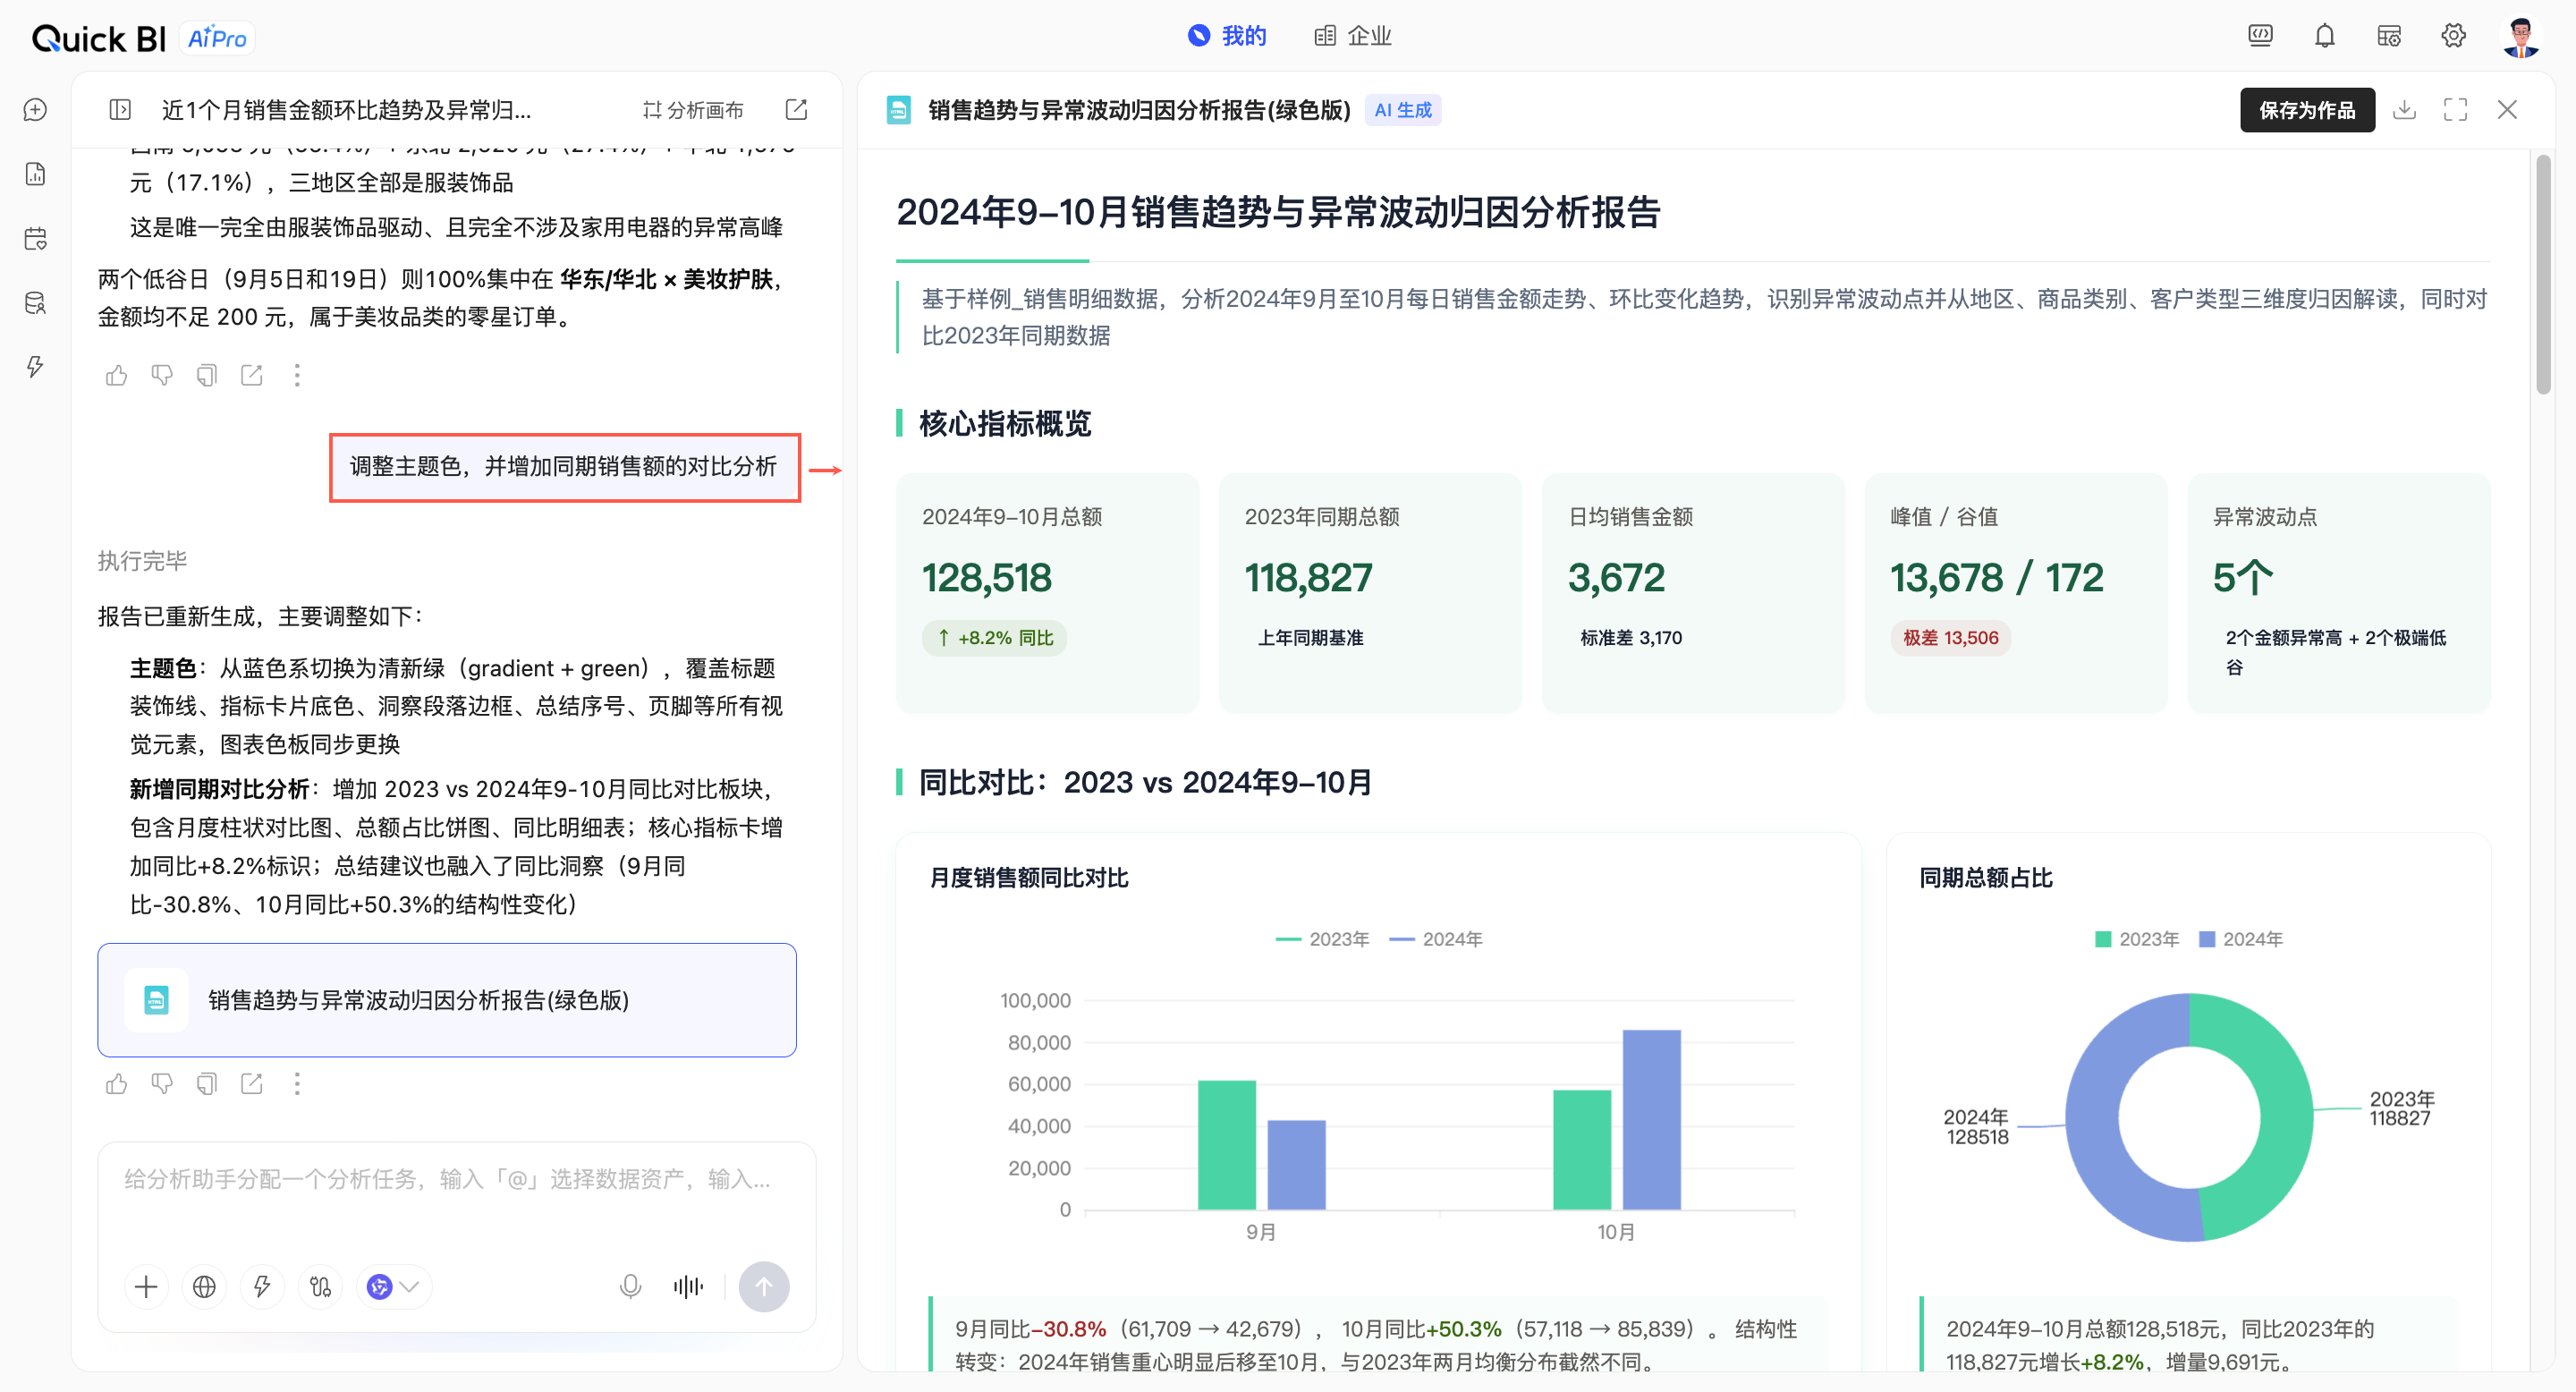Expand report to fullscreen
This screenshot has width=2576, height=1392.
(2455, 110)
